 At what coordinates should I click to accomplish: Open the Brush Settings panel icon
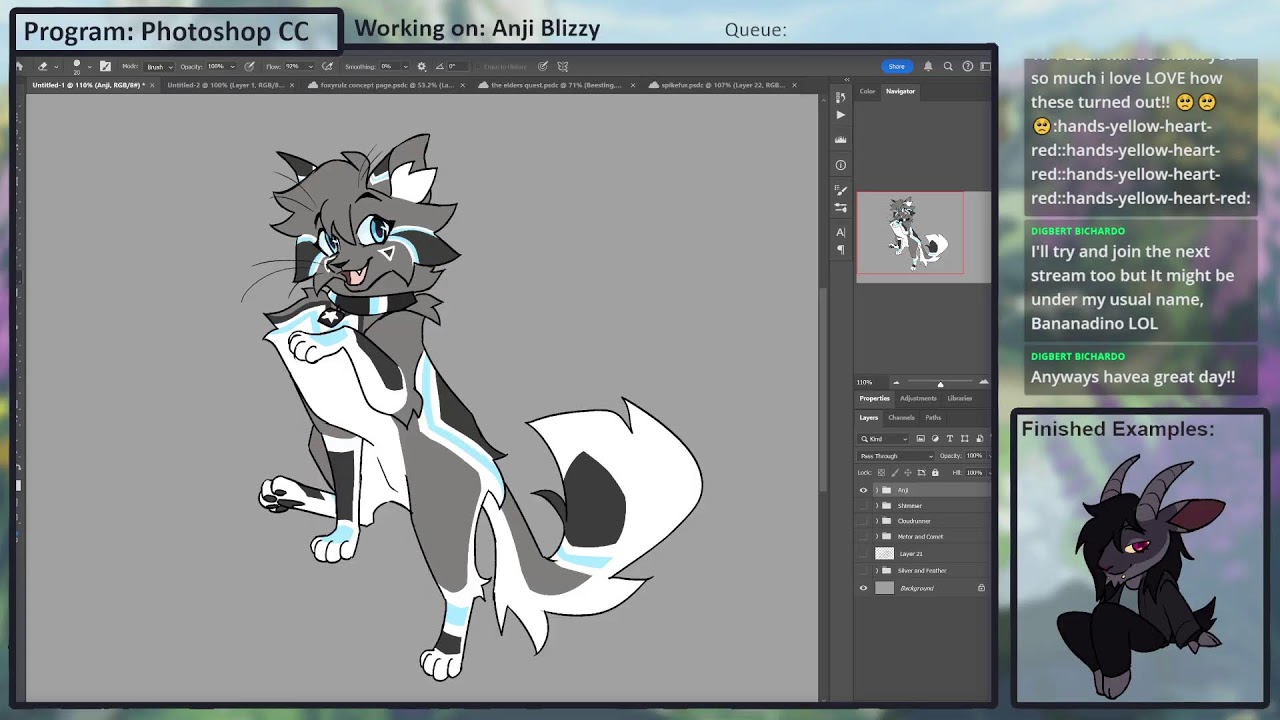point(840,207)
